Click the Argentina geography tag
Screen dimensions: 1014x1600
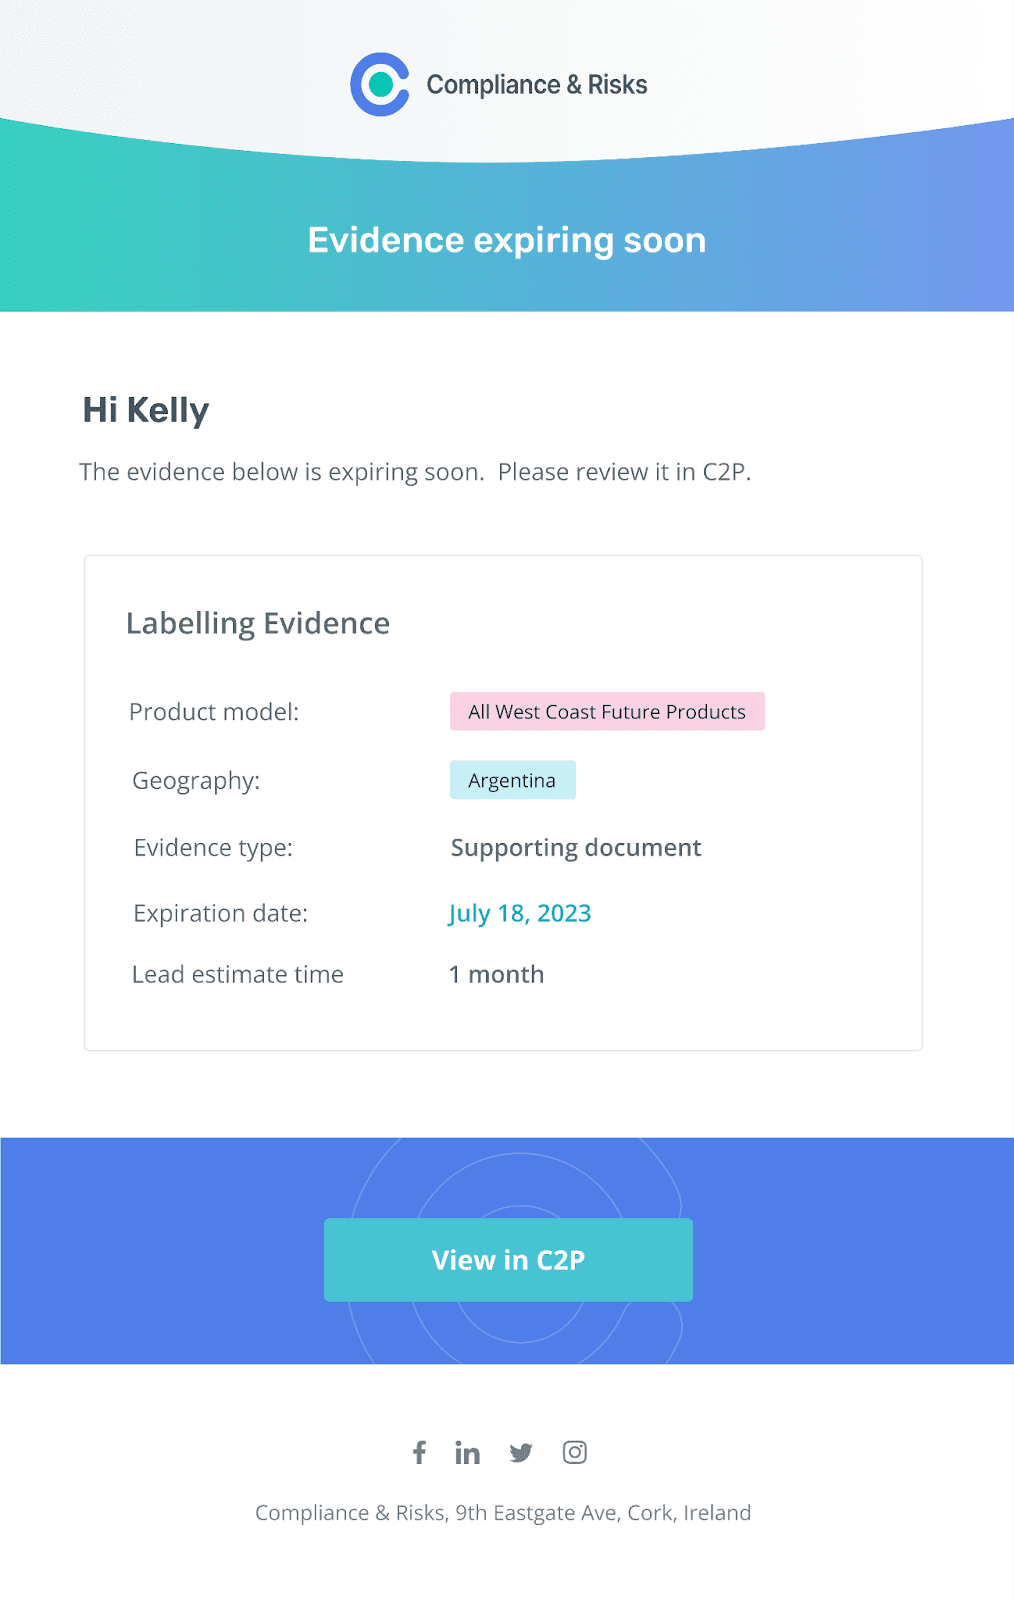[513, 780]
